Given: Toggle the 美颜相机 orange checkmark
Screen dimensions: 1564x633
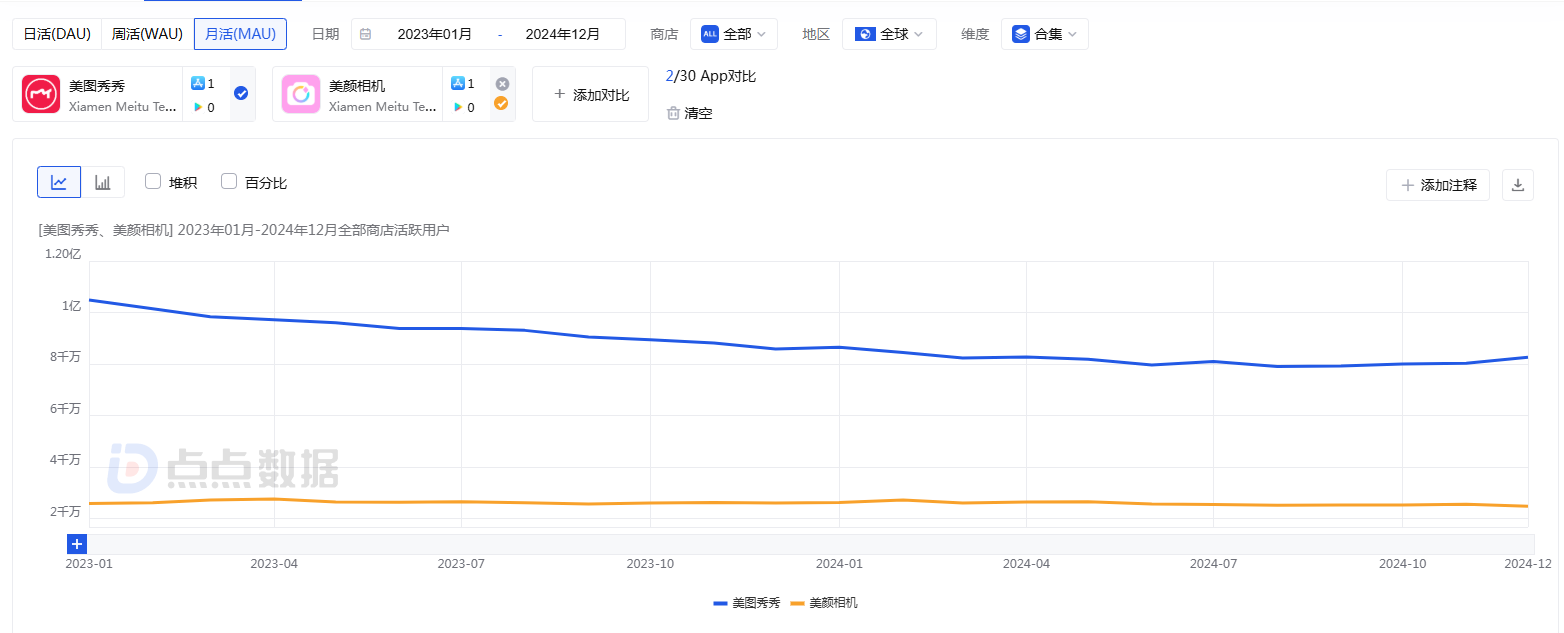Looking at the screenshot, I should [502, 103].
